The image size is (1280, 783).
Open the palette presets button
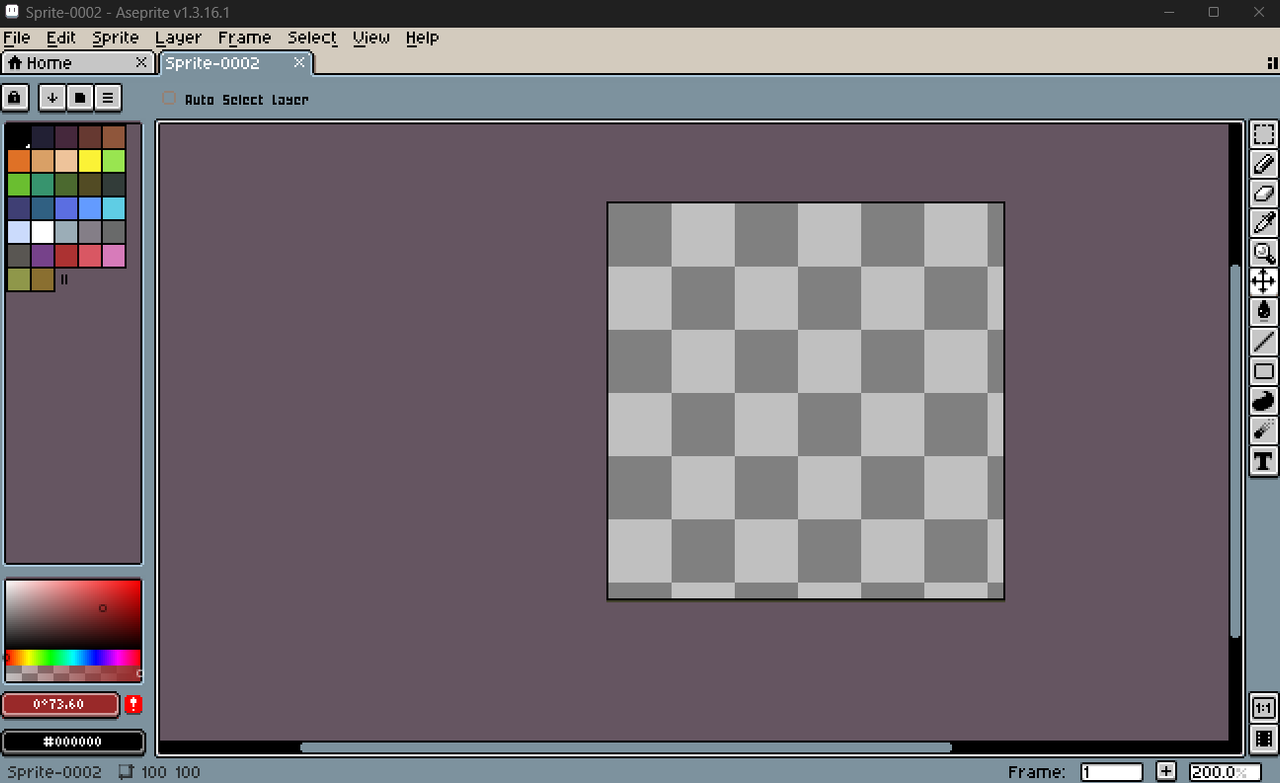(80, 98)
